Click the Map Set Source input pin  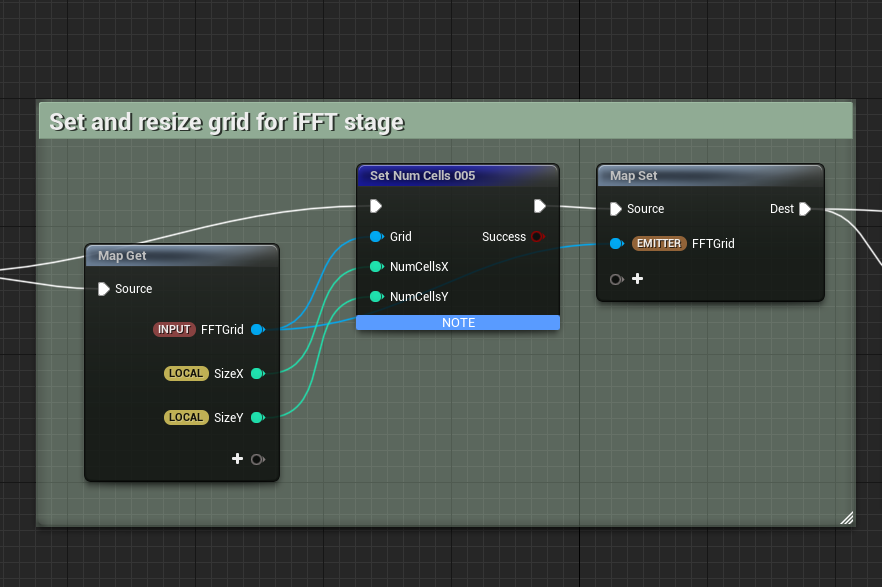pyautogui.click(x=616, y=209)
